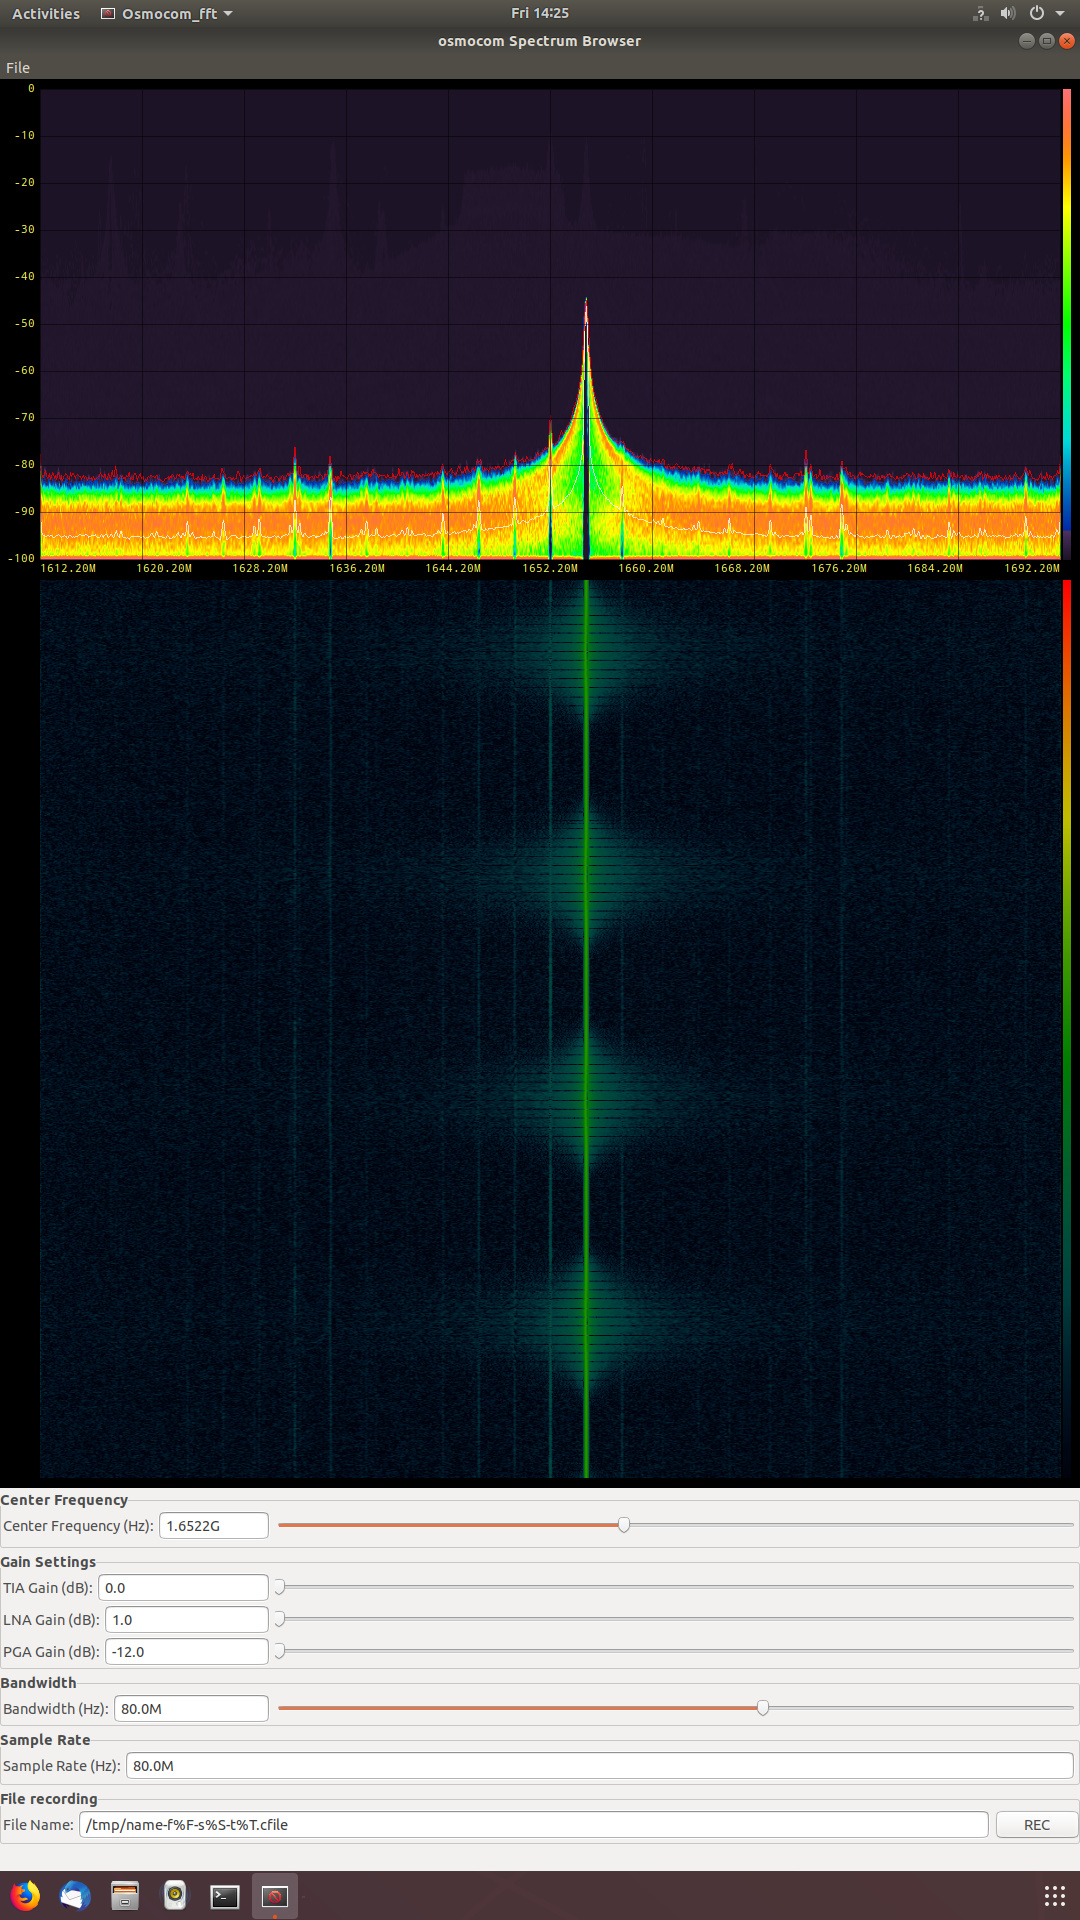
Task: Open the Files manager from the dock
Action: (x=125, y=1895)
